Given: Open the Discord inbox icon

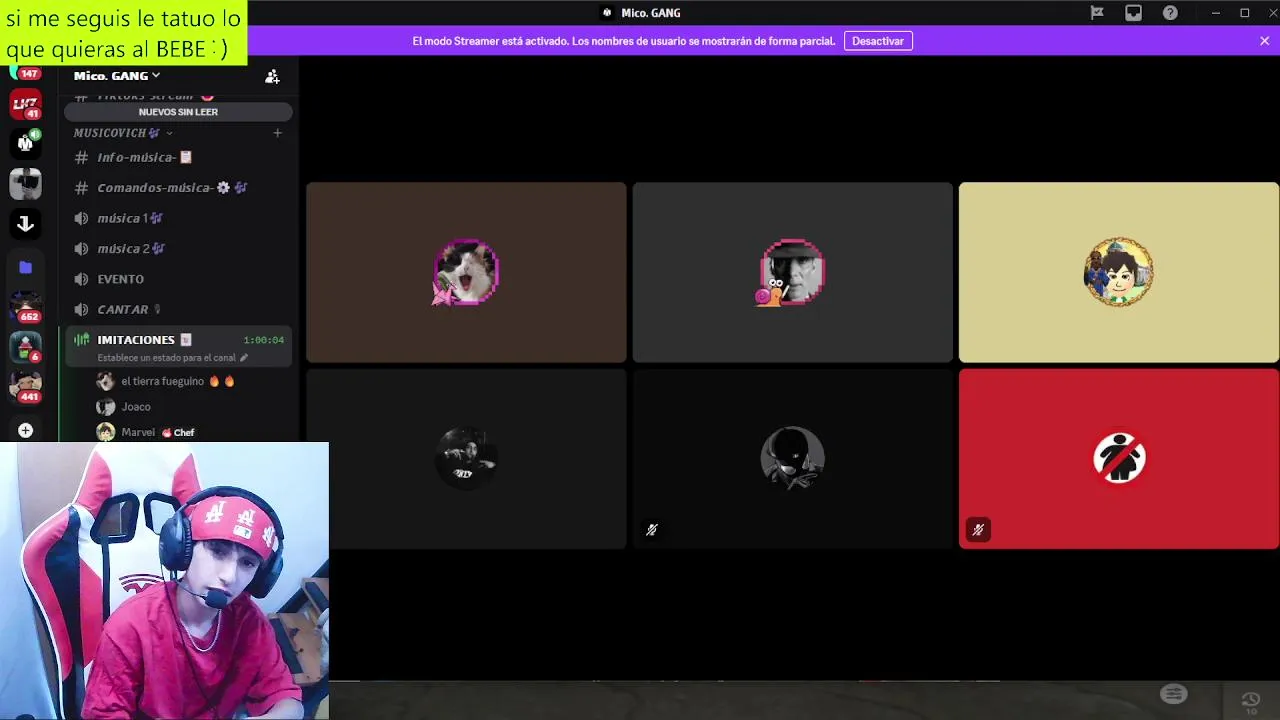Looking at the screenshot, I should coord(1133,13).
